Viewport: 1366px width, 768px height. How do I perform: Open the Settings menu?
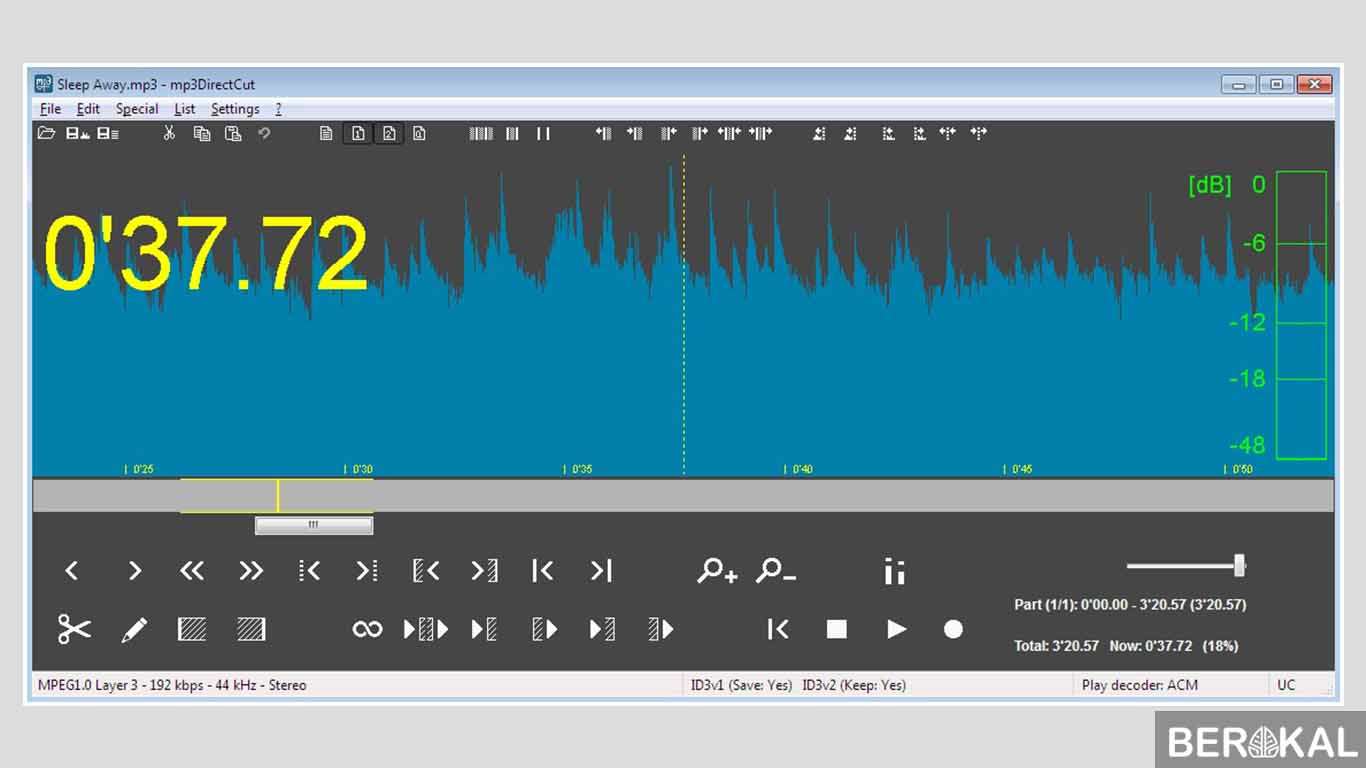click(235, 109)
